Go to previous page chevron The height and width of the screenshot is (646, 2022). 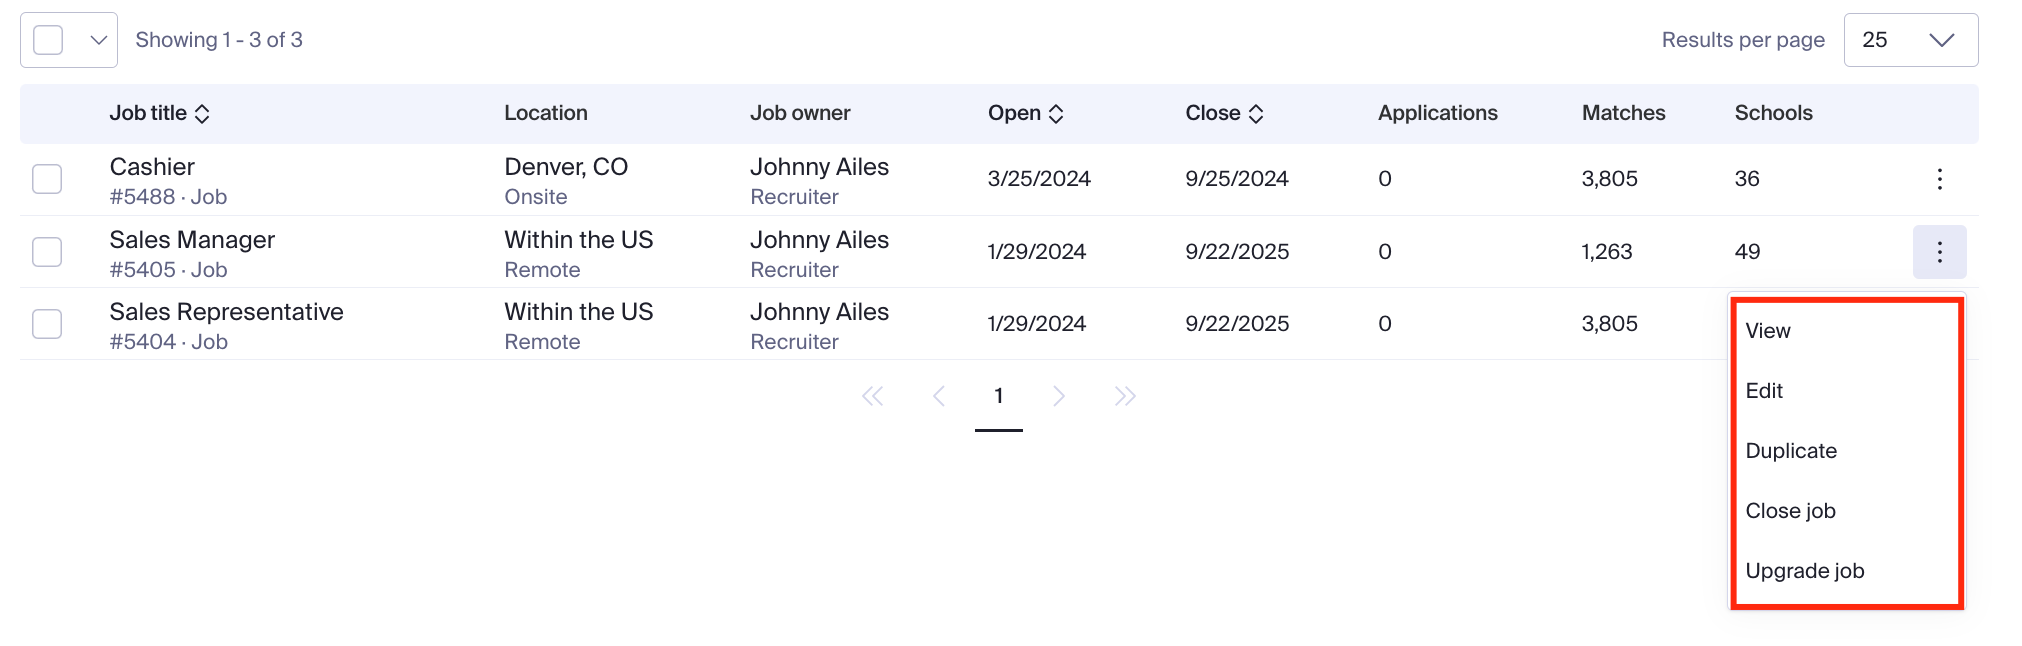(938, 397)
